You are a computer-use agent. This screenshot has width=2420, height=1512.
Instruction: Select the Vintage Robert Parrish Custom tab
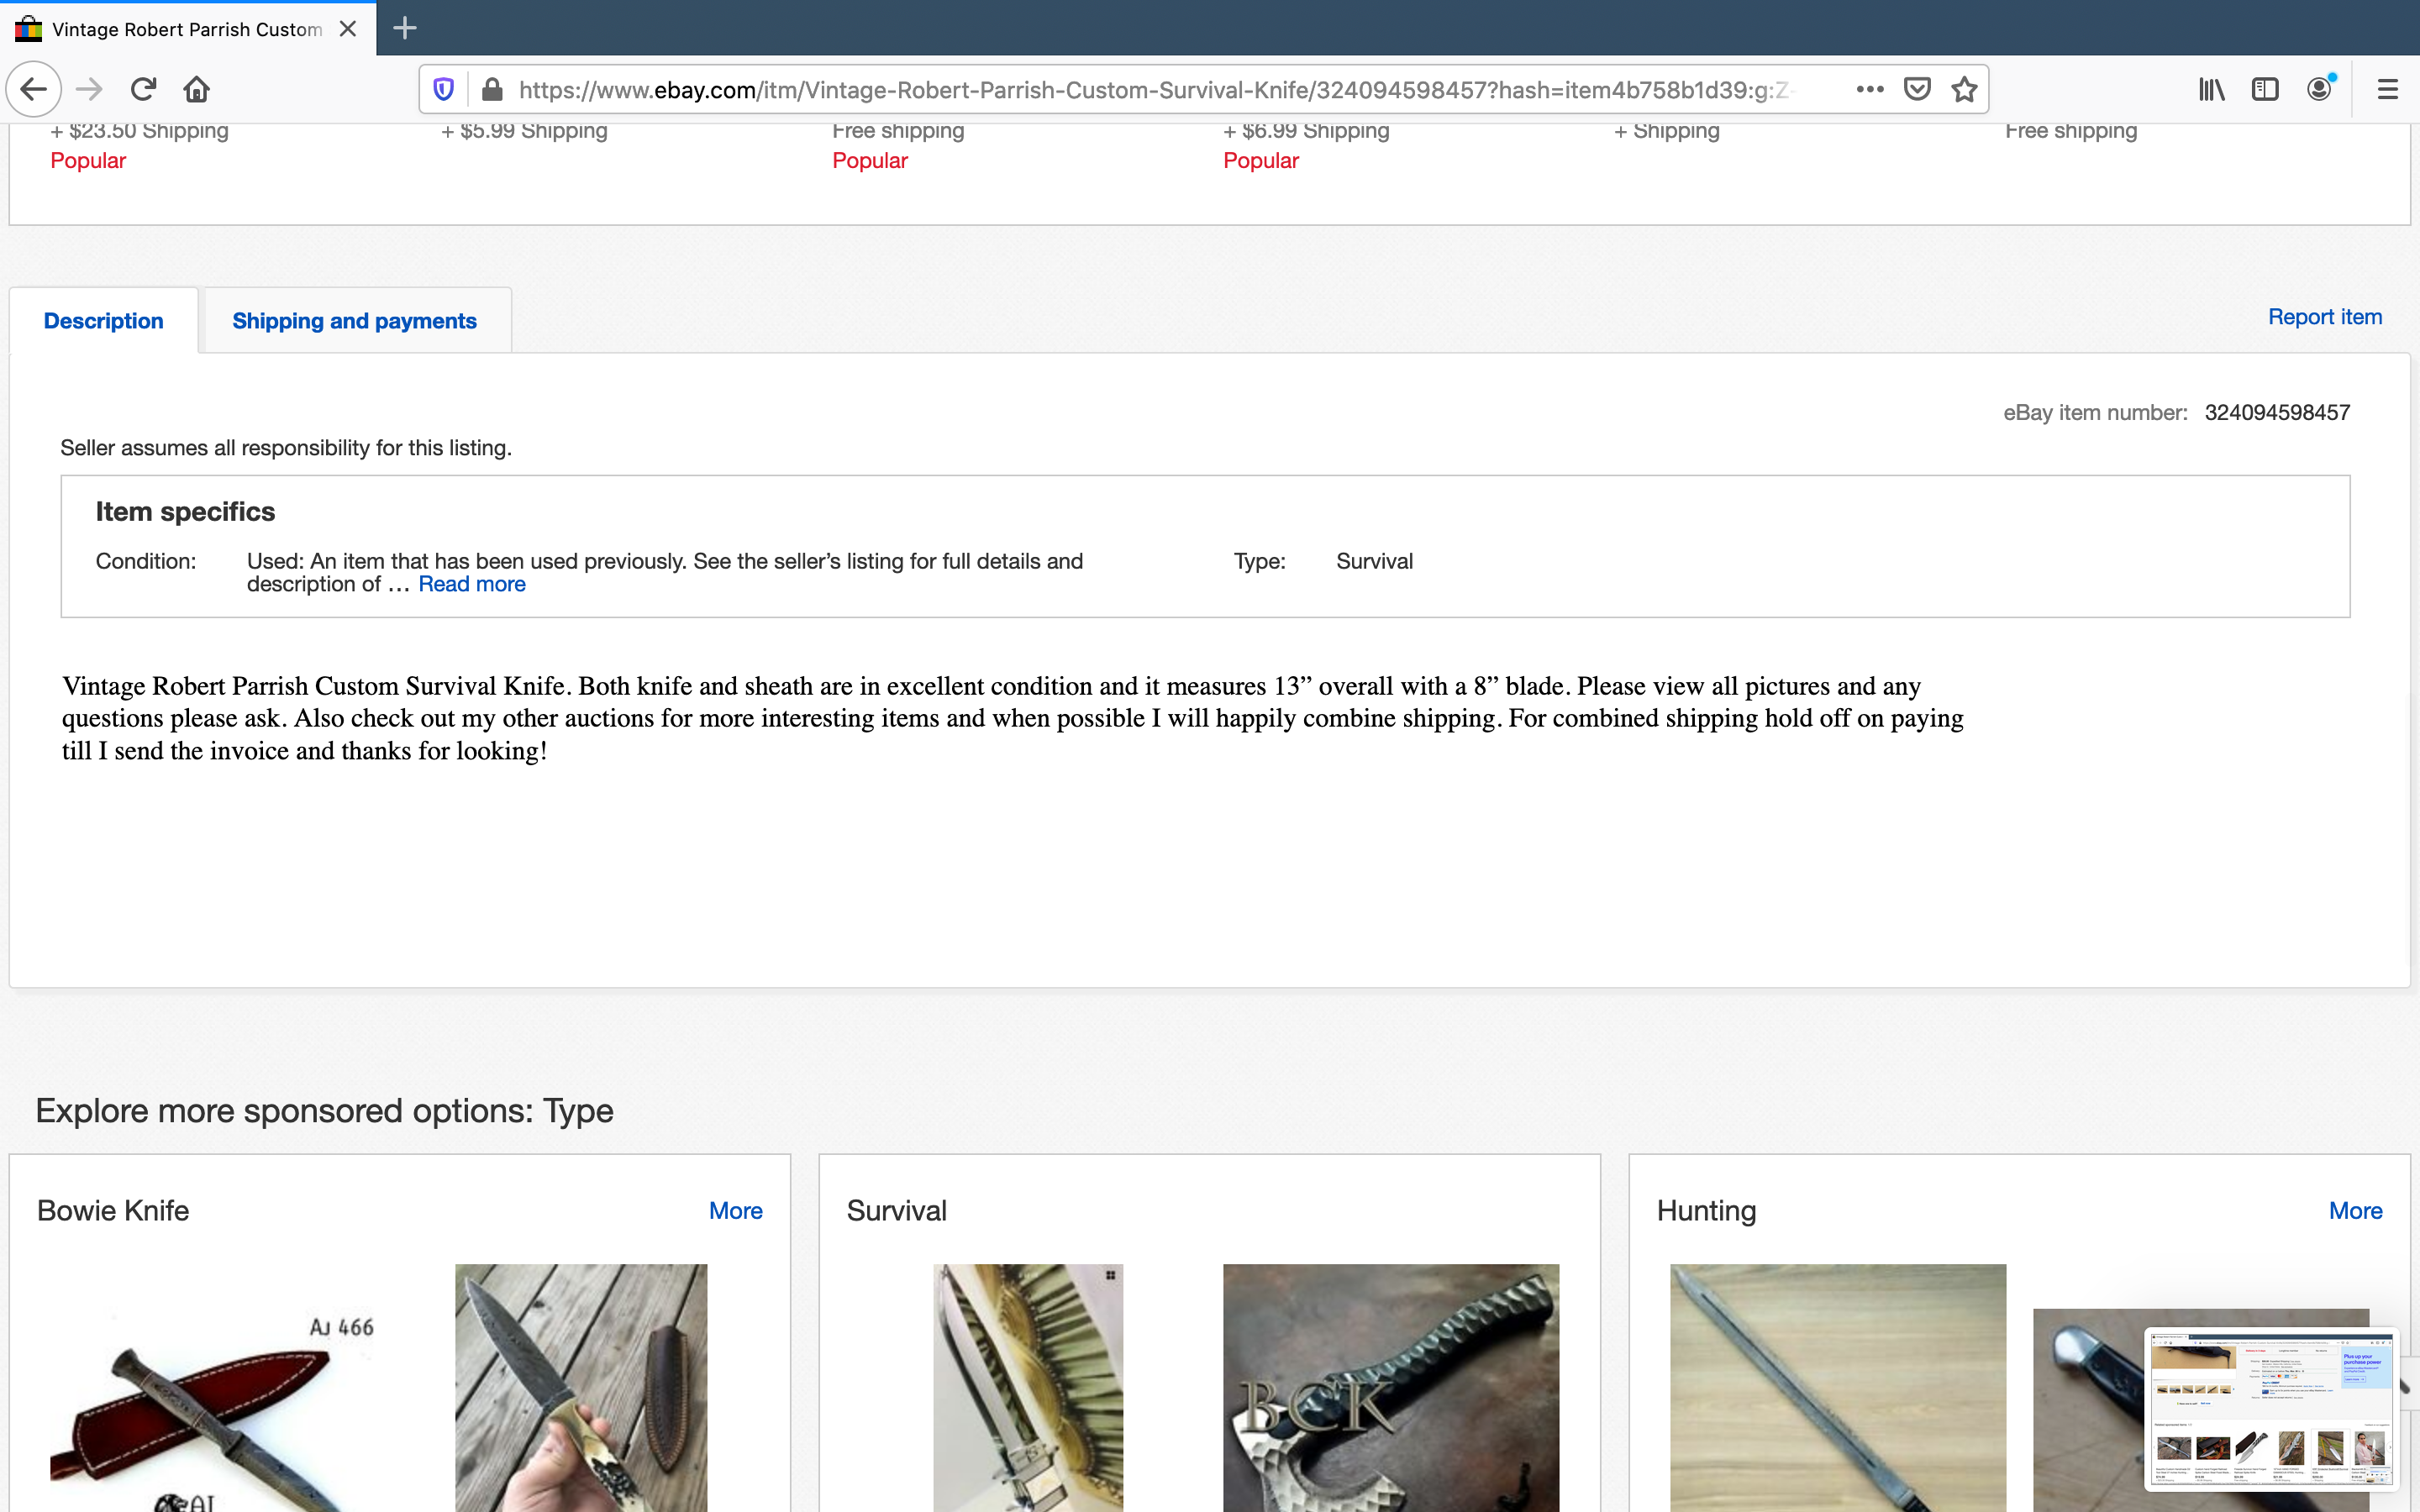188,29
